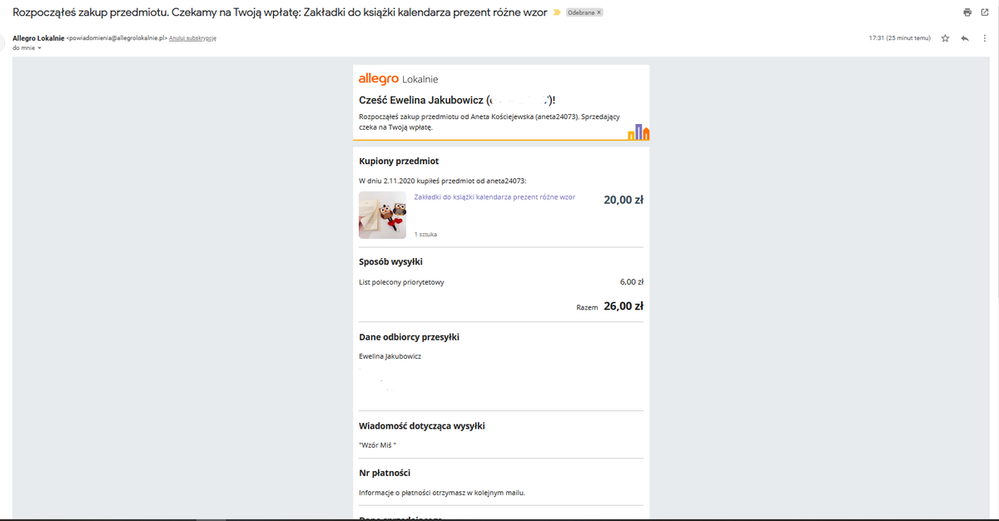The width and height of the screenshot is (999, 521).
Task: Click the owl bookmarks product thumbnail
Action: coord(382,215)
